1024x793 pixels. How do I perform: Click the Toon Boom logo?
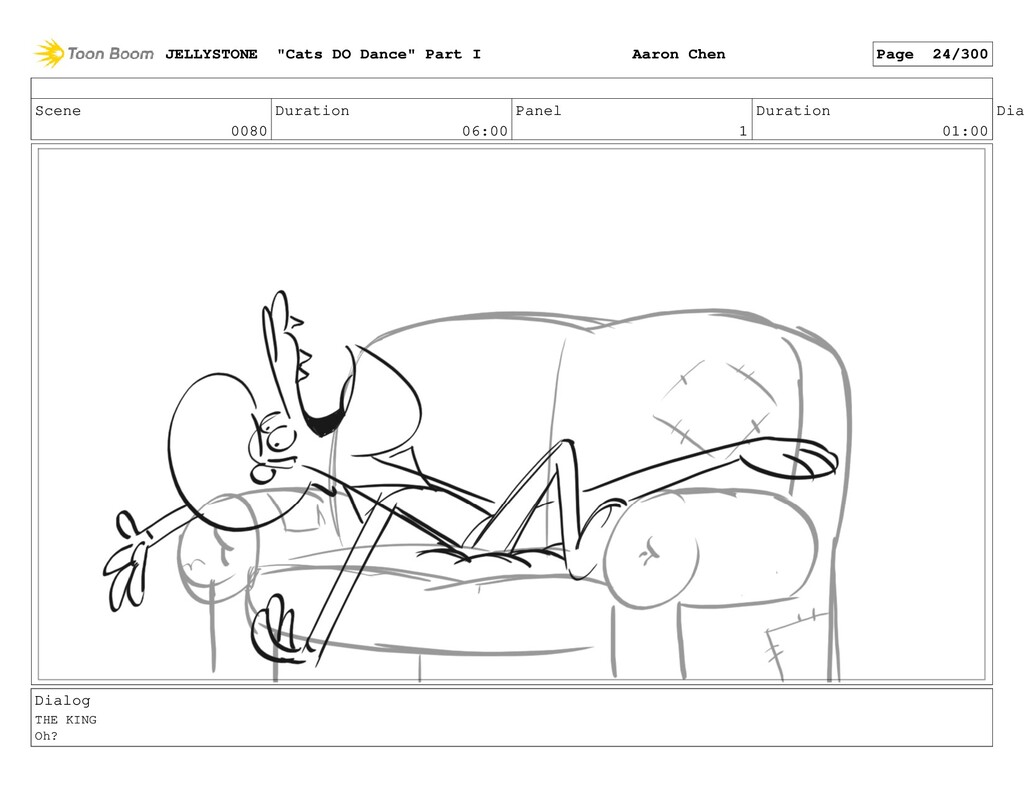pyautogui.click(x=94, y=54)
